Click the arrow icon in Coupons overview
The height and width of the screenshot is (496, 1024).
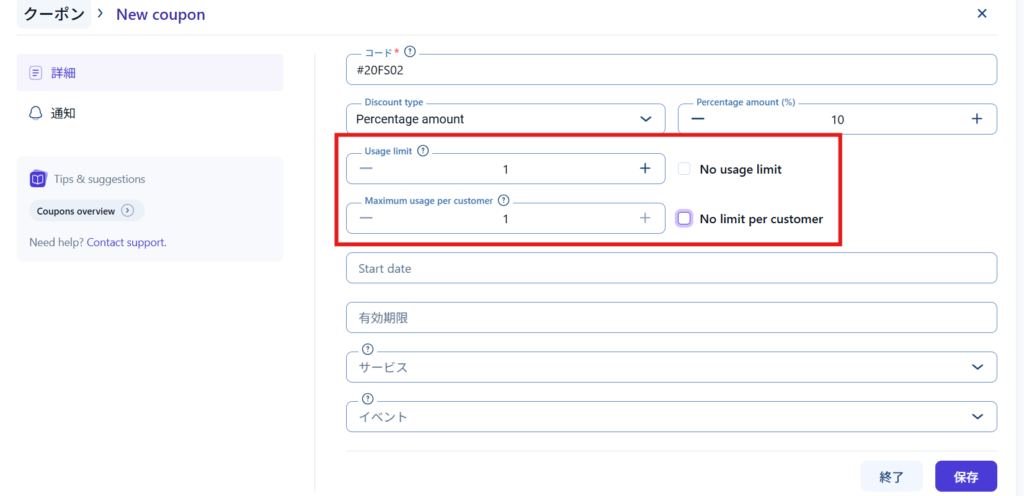point(128,211)
